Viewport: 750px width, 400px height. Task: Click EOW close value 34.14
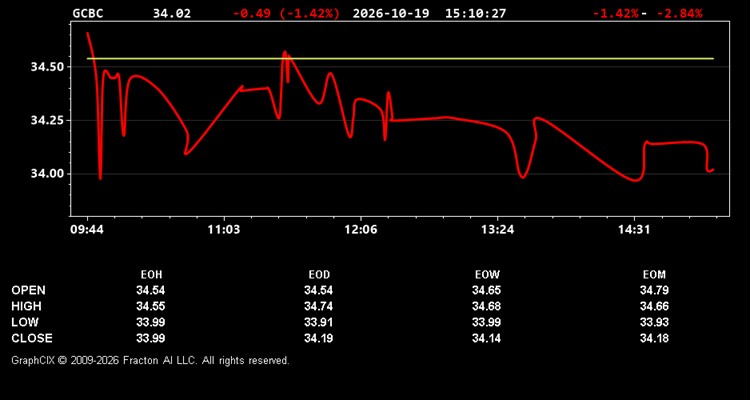coord(486,338)
